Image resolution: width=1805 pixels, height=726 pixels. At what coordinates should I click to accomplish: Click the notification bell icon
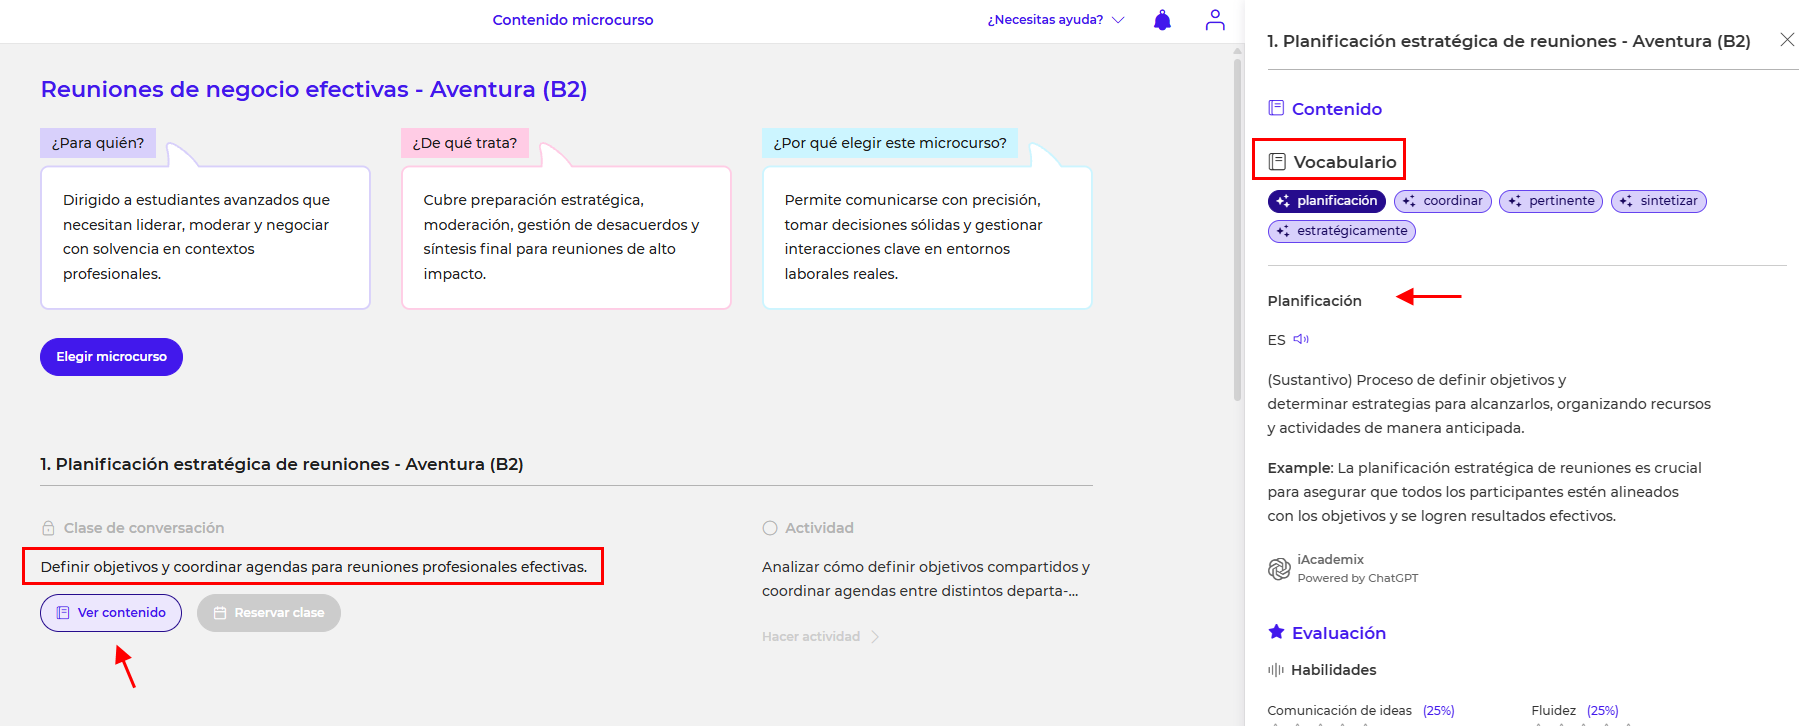[1162, 20]
